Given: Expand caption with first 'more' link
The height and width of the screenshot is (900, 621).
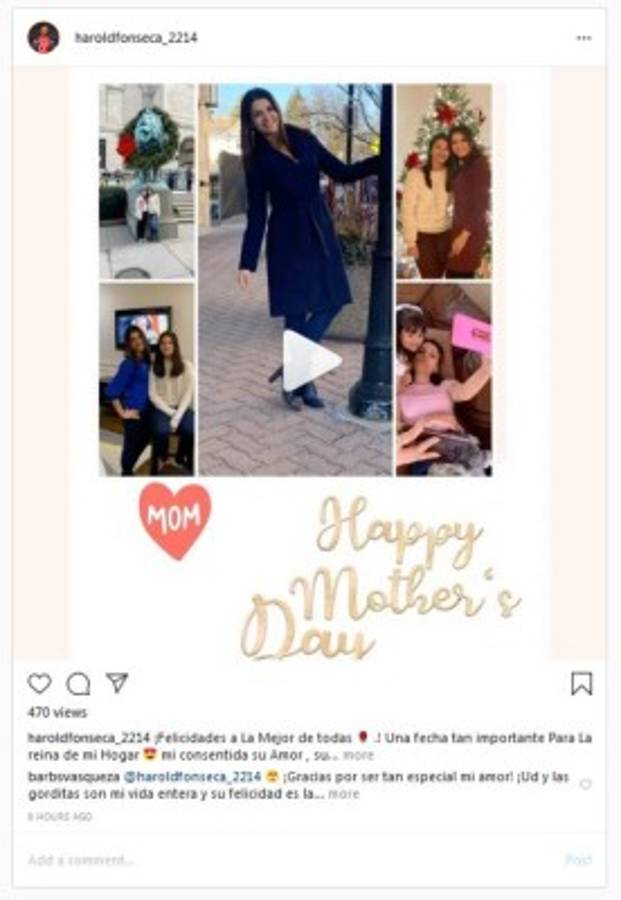Looking at the screenshot, I should coord(358,755).
